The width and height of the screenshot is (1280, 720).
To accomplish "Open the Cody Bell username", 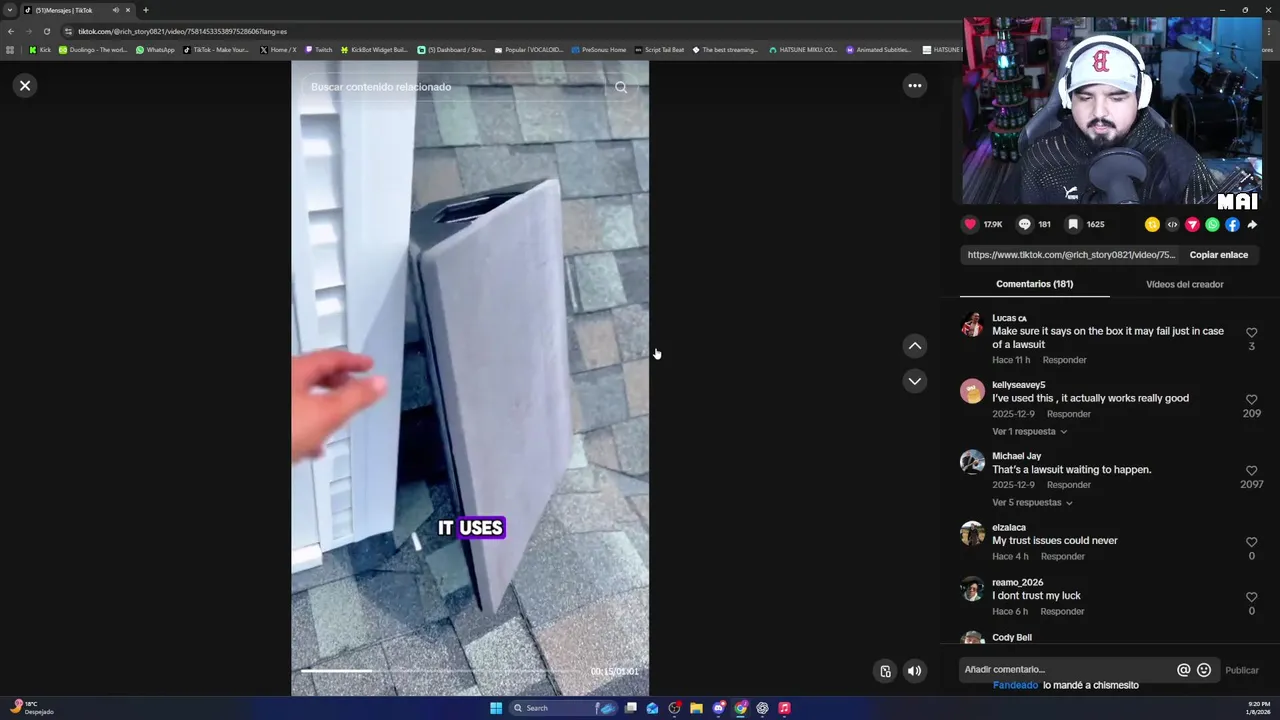I will coord(1012,637).
